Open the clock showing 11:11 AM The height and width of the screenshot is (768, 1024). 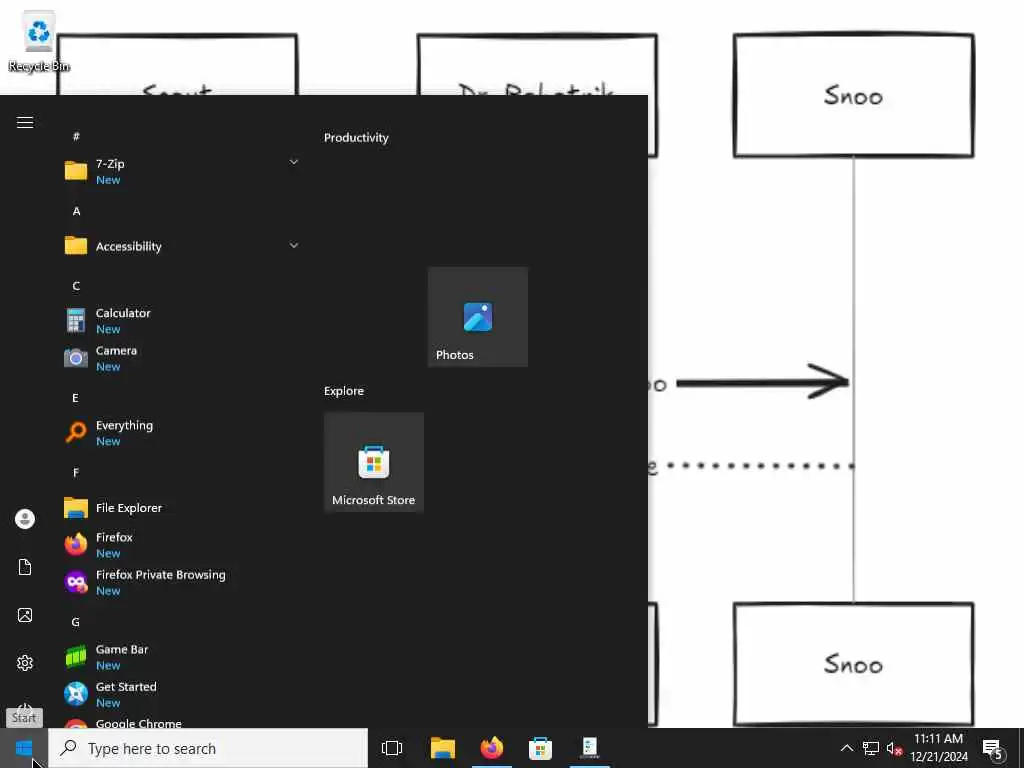pos(938,748)
